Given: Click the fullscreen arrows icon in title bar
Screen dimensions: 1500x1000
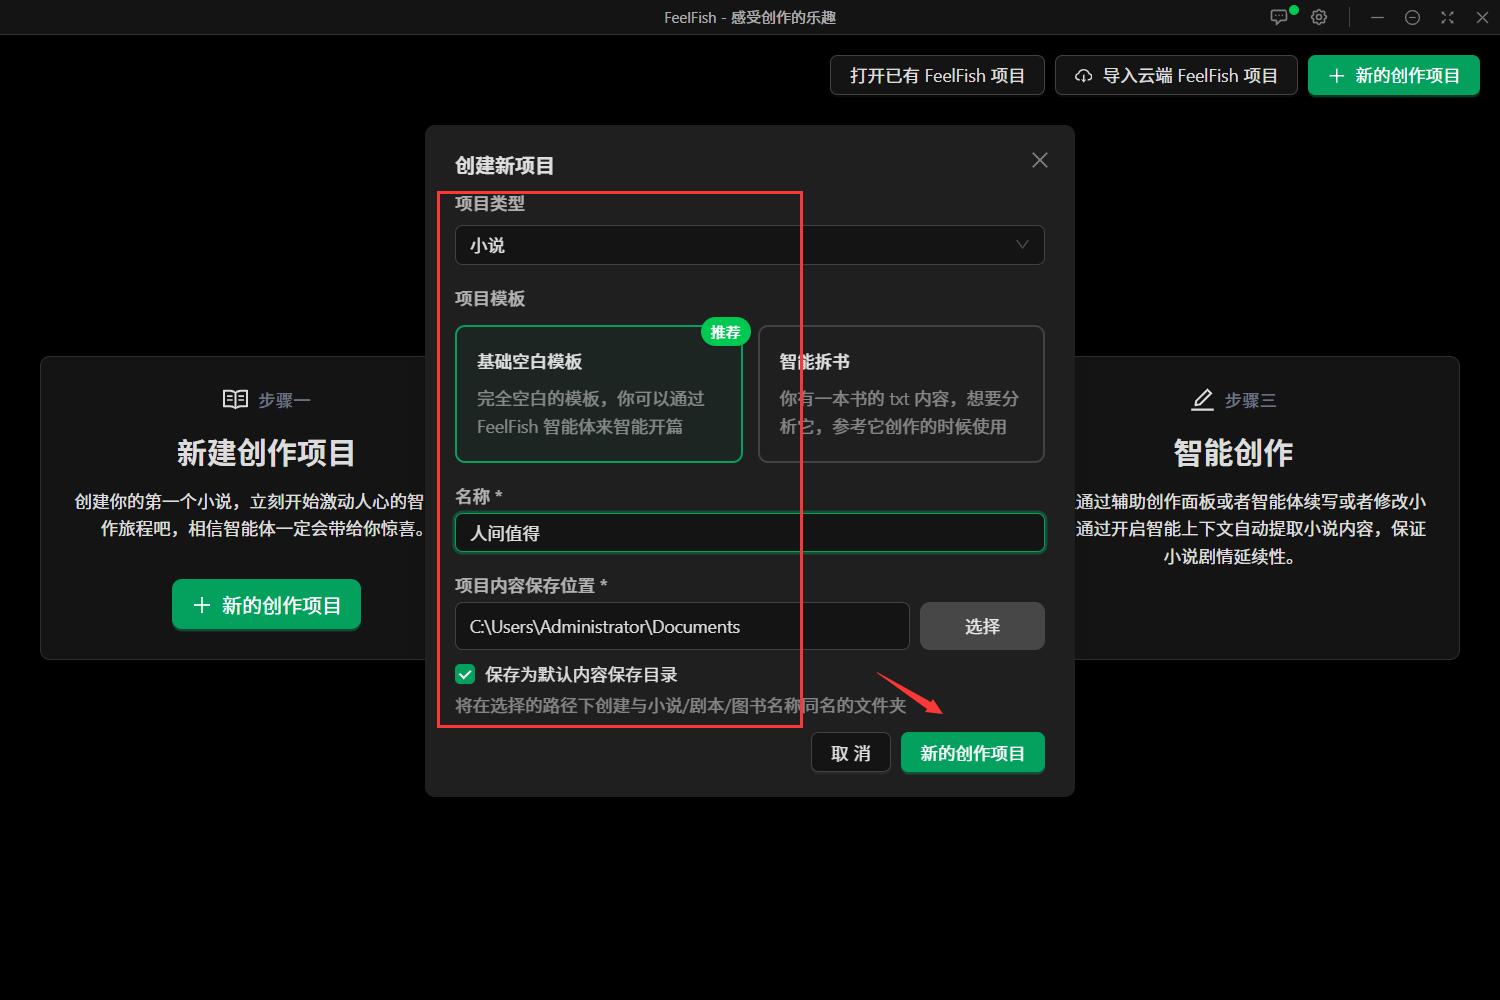Looking at the screenshot, I should coord(1447,17).
